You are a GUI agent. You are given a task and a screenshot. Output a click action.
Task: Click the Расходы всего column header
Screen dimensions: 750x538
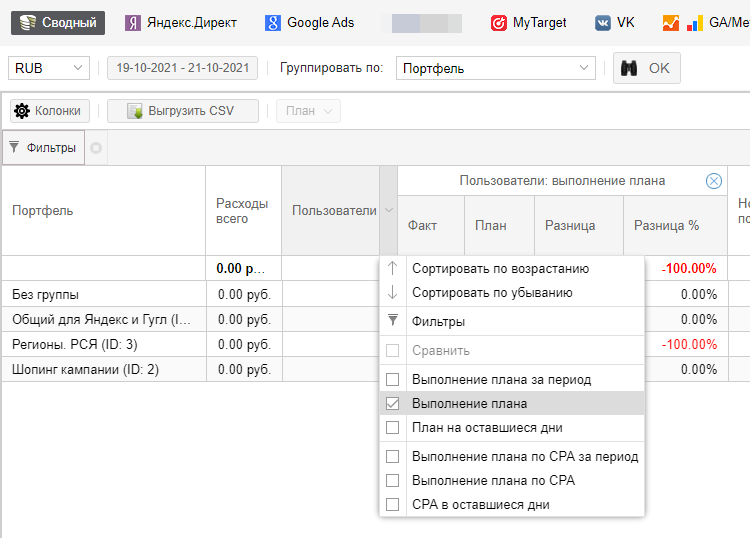tap(243, 210)
